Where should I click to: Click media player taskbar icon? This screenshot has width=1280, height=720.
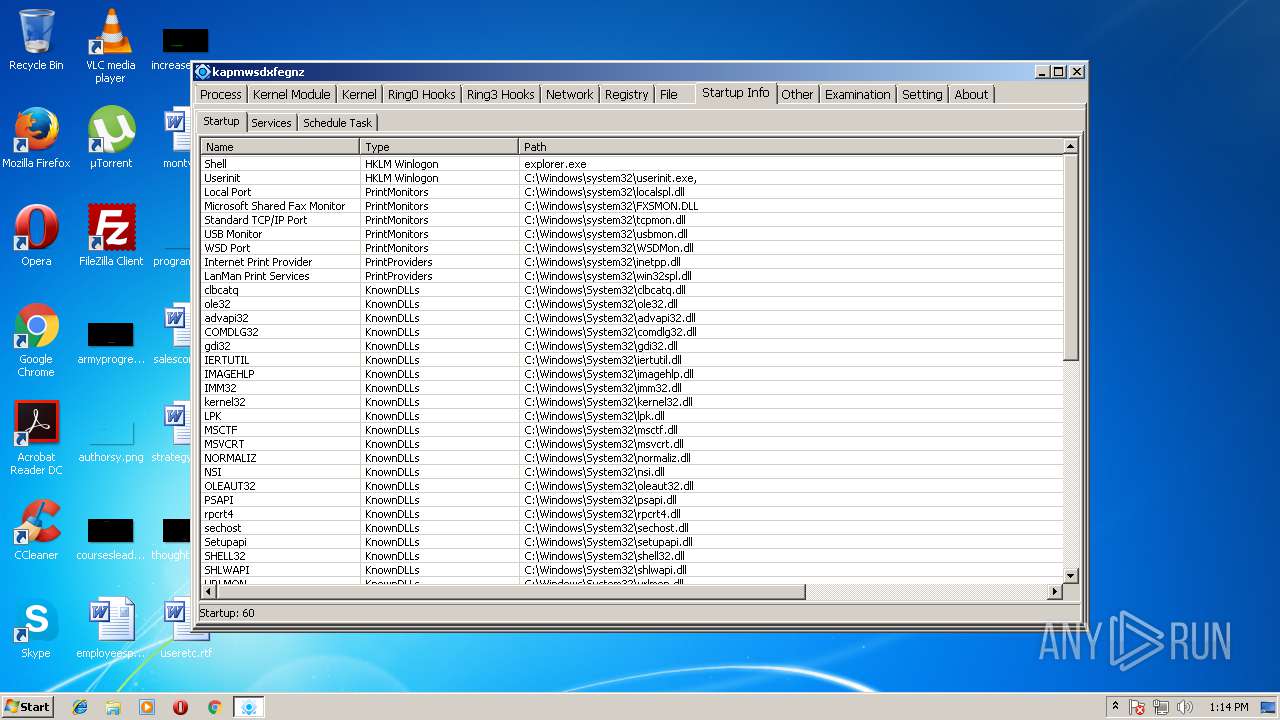pos(147,707)
